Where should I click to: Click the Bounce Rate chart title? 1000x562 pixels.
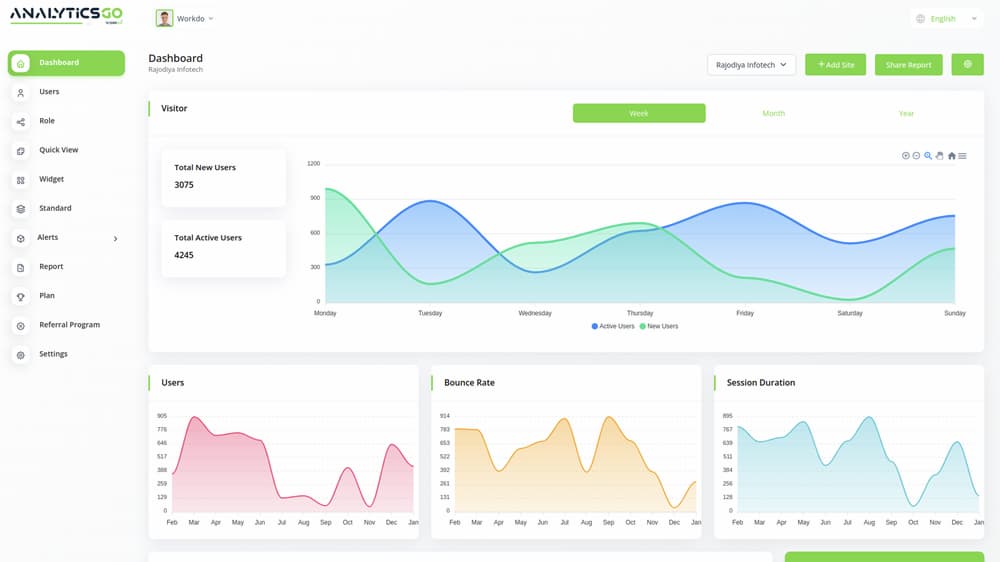(x=469, y=383)
